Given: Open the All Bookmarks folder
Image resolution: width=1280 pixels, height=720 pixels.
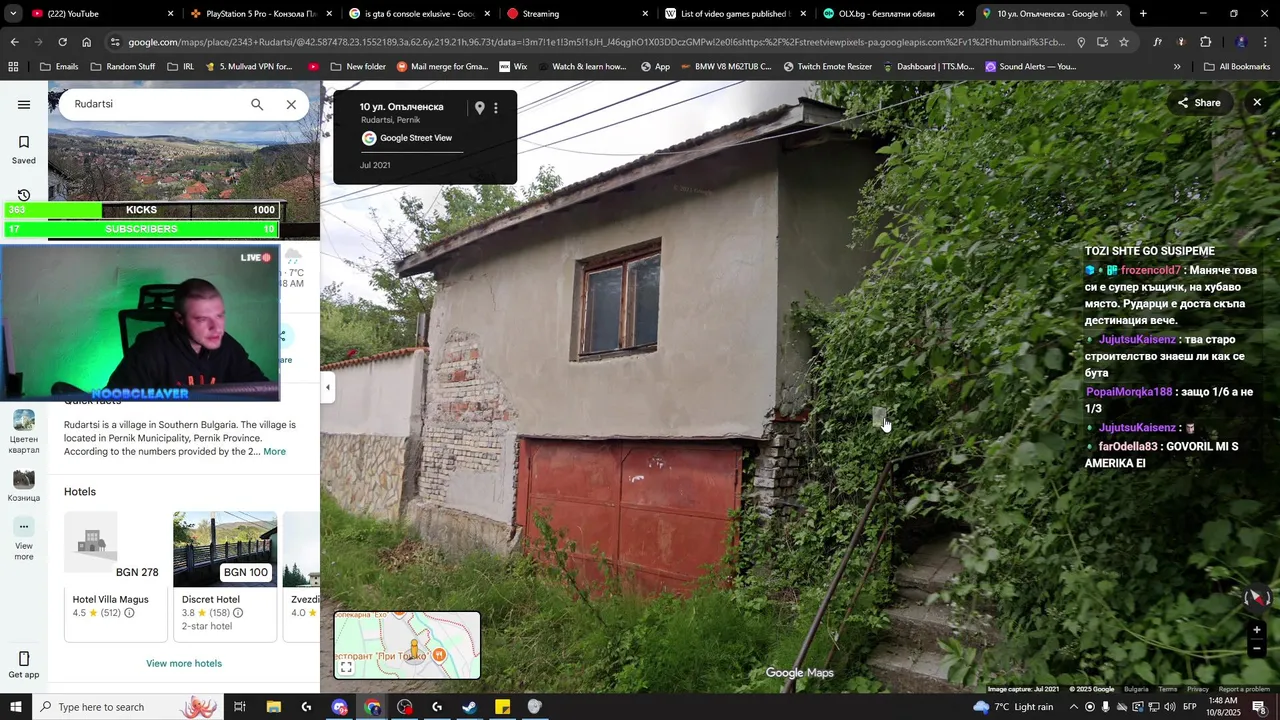Looking at the screenshot, I should [1237, 67].
